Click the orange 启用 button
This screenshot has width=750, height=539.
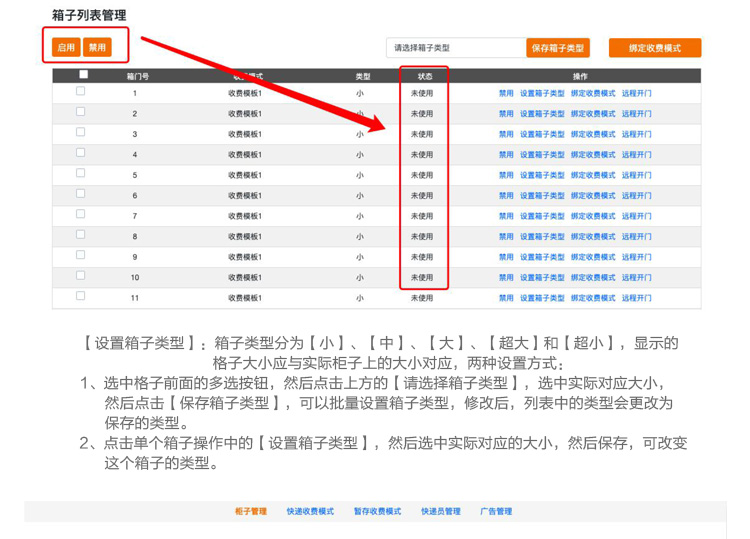66,47
